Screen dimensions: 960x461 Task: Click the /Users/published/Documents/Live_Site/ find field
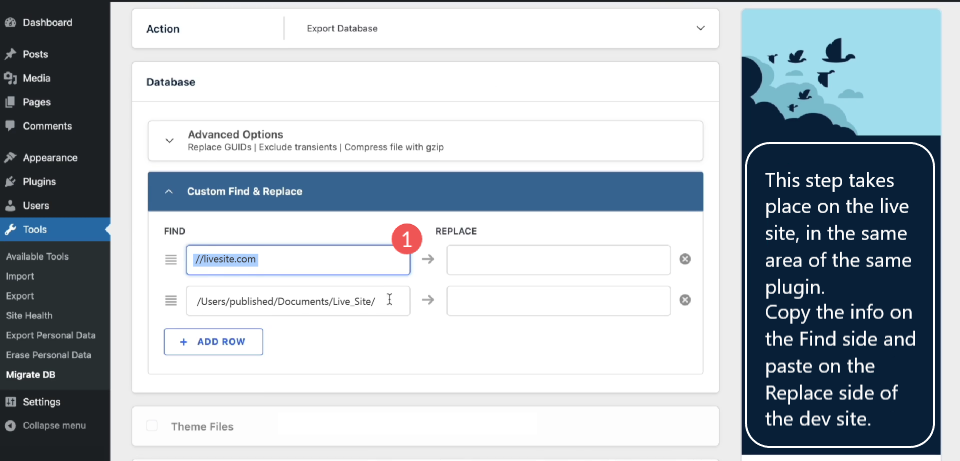click(x=298, y=301)
